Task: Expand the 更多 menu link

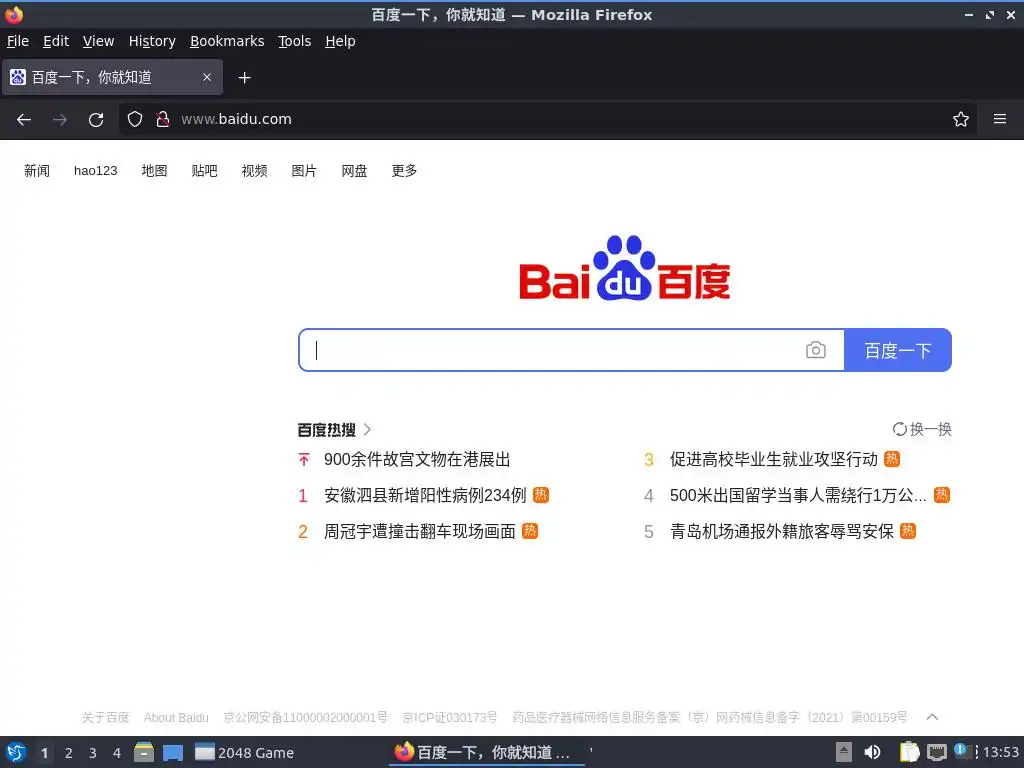Action: point(404,170)
